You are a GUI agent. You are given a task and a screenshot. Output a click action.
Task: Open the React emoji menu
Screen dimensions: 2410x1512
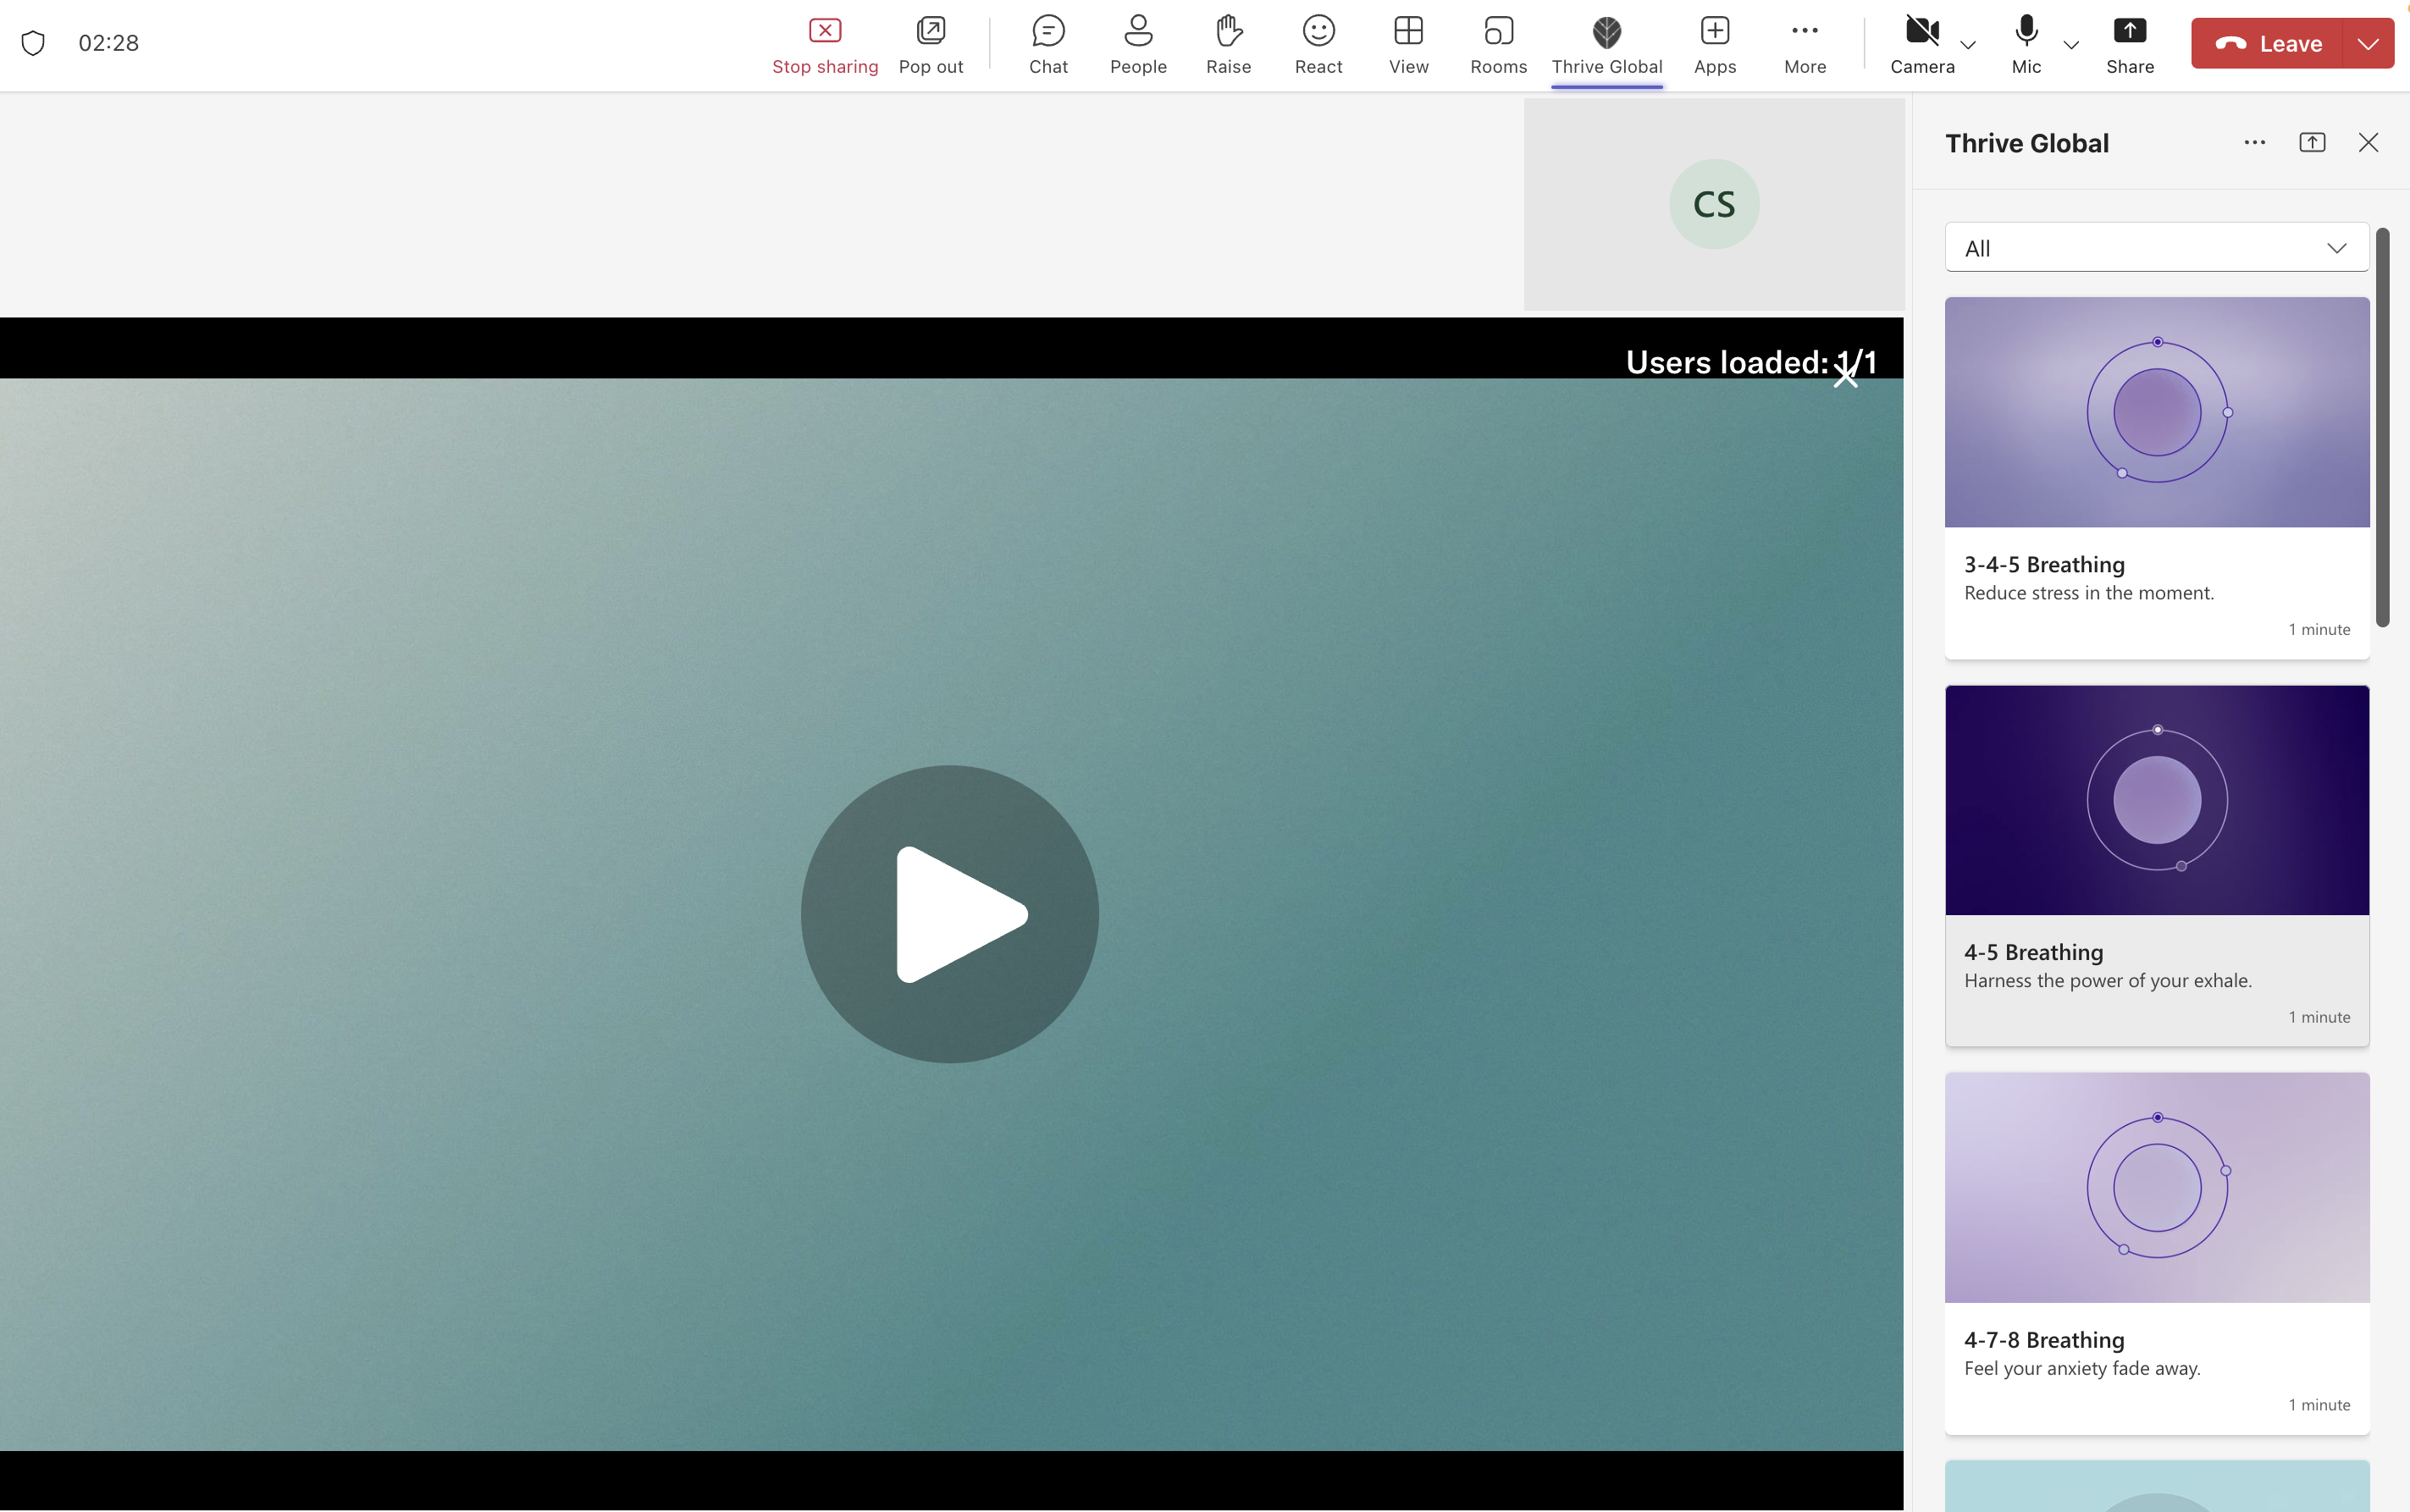point(1318,45)
